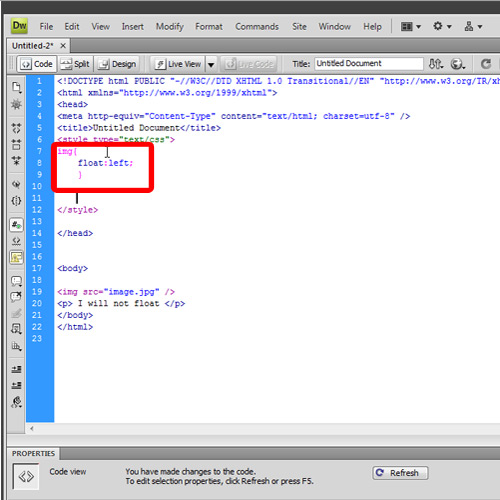This screenshot has width=500, height=500.
Task: Switch to Code view
Action: click(x=37, y=64)
